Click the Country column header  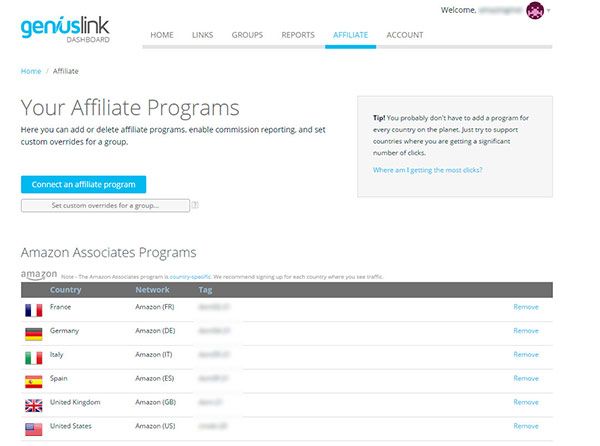tap(65, 290)
